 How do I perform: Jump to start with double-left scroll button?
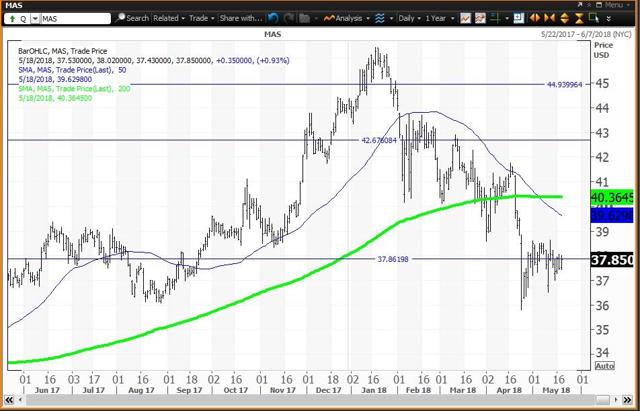click(8, 400)
